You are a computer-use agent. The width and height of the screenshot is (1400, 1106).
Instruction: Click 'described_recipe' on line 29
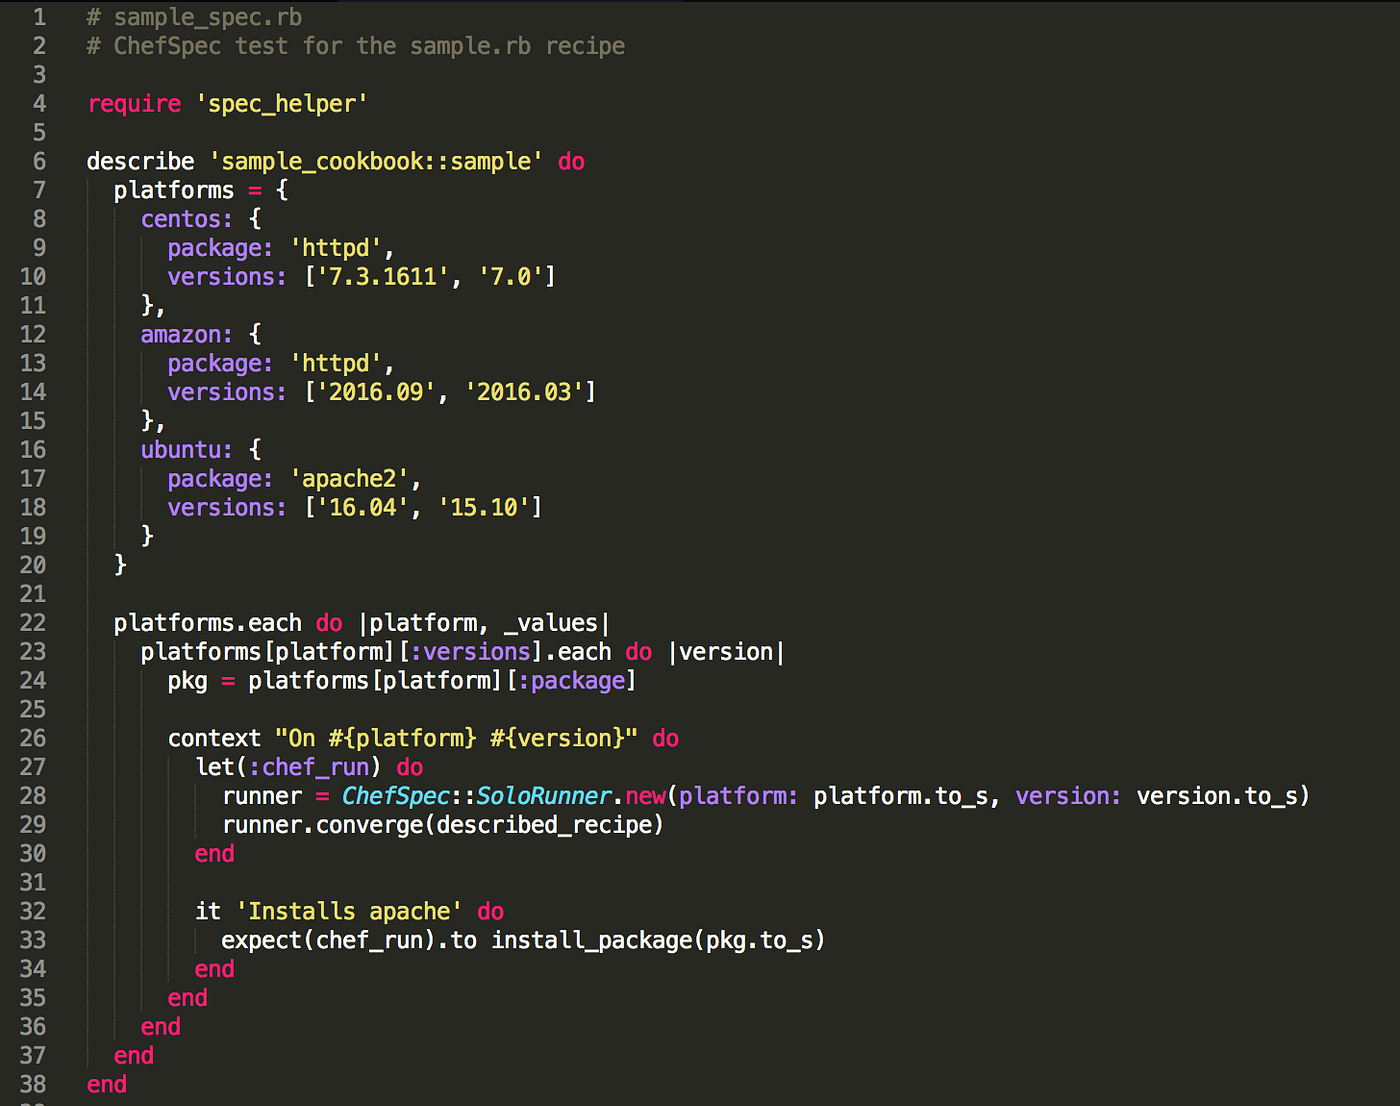[x=544, y=825]
